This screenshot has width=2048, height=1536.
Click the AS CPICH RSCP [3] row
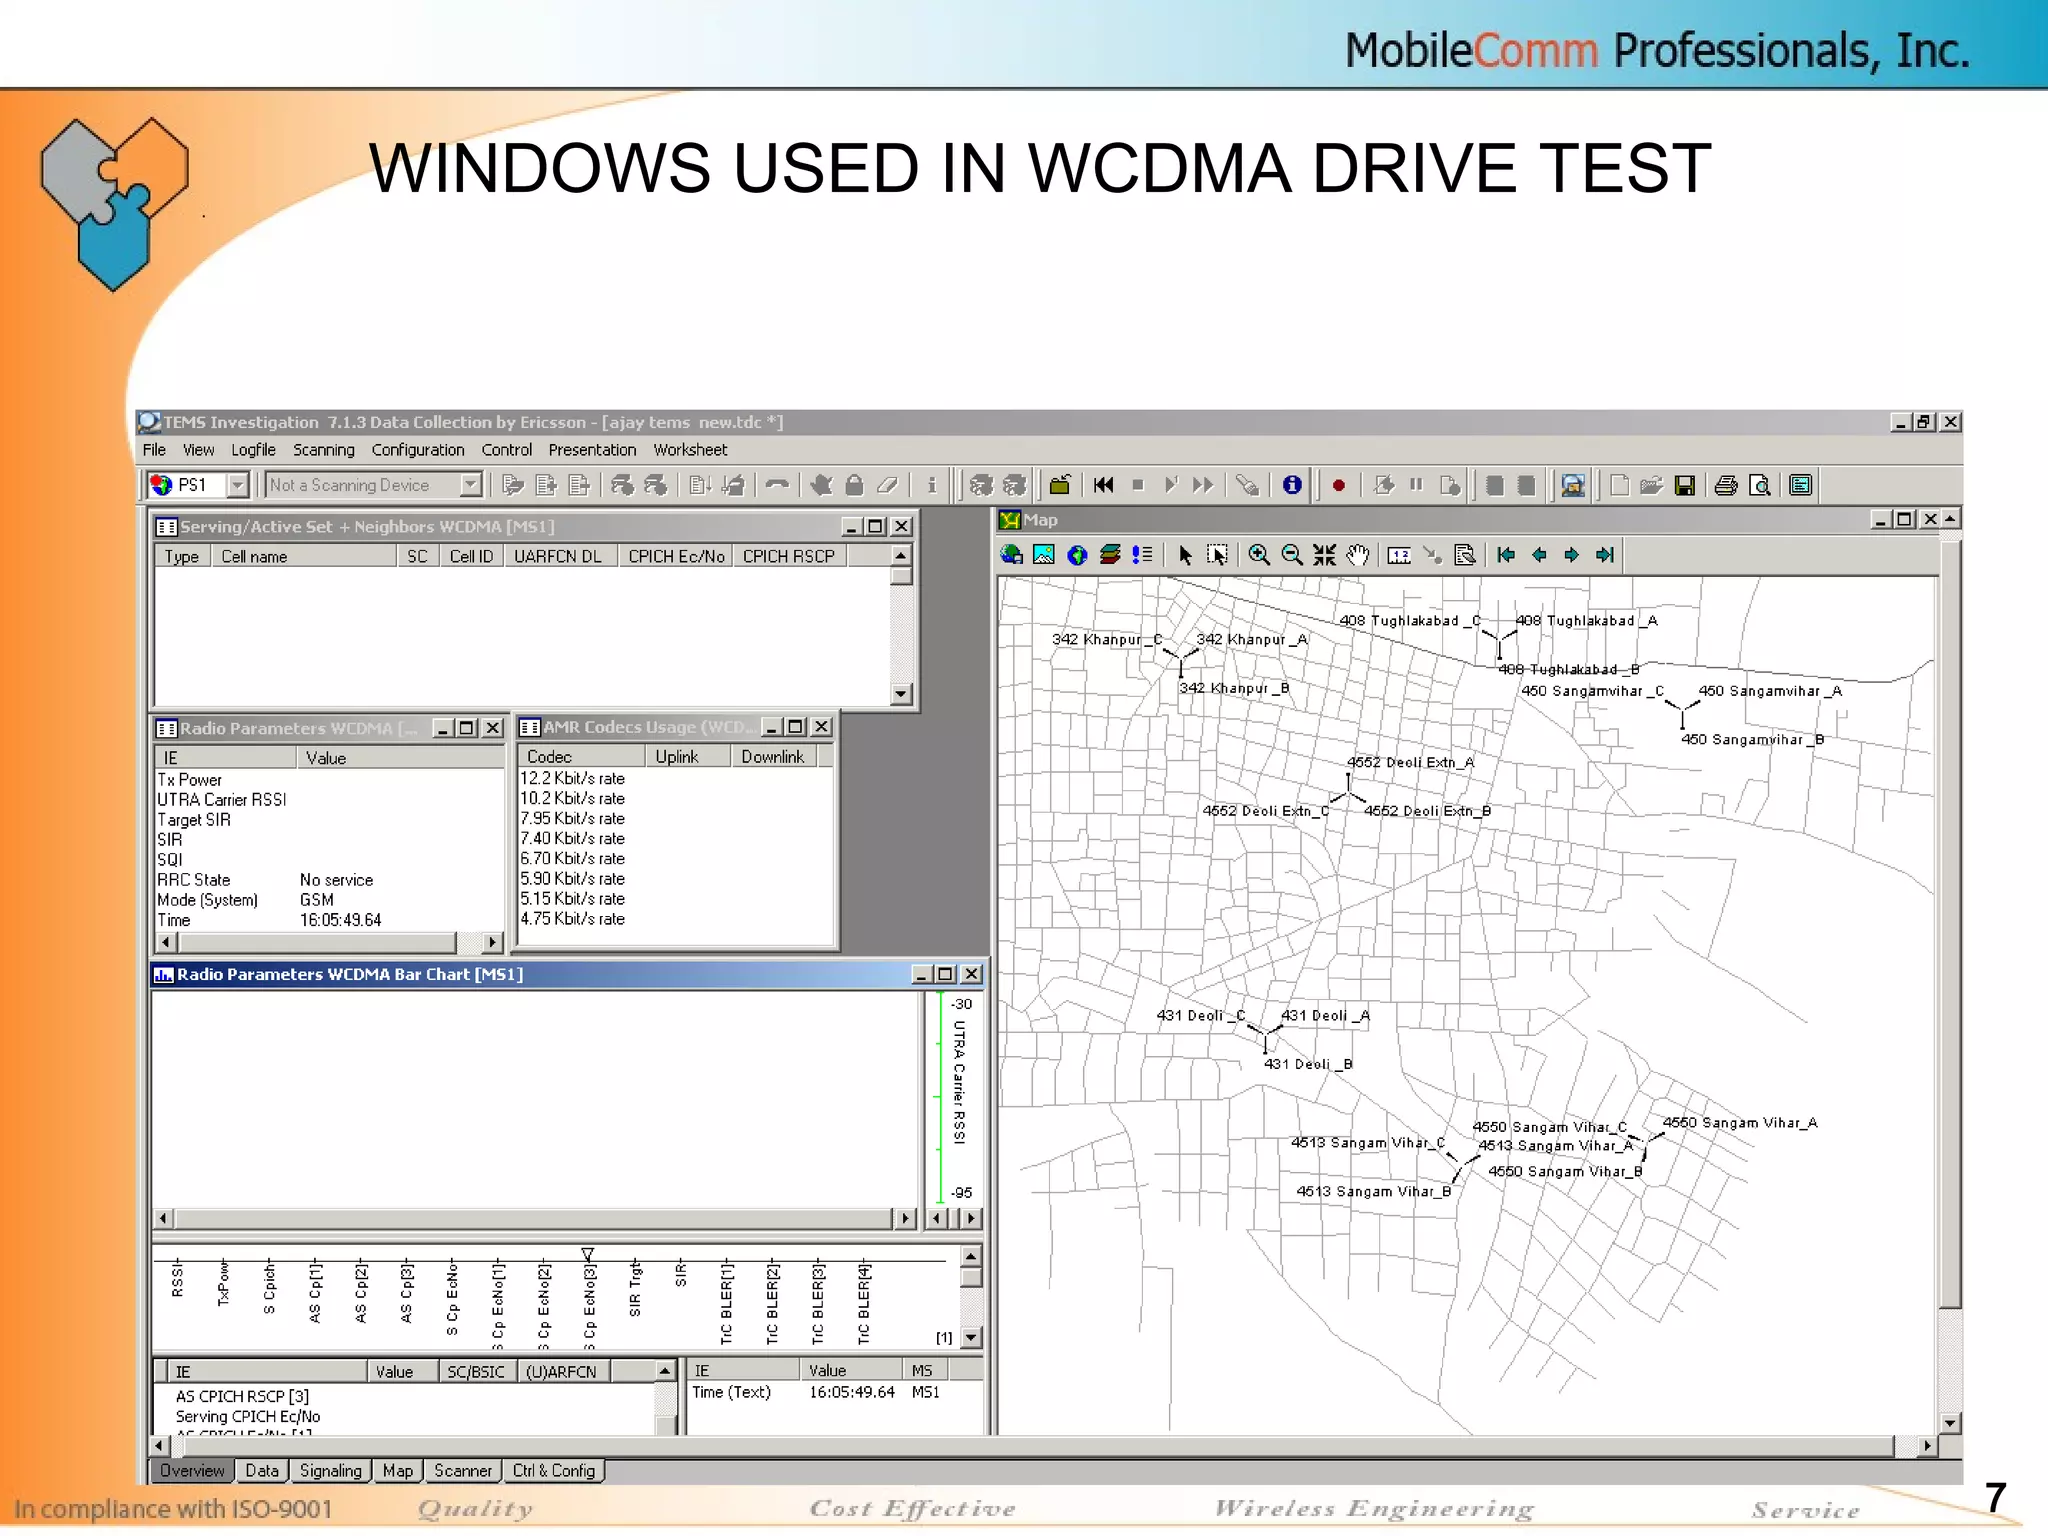[x=242, y=1396]
